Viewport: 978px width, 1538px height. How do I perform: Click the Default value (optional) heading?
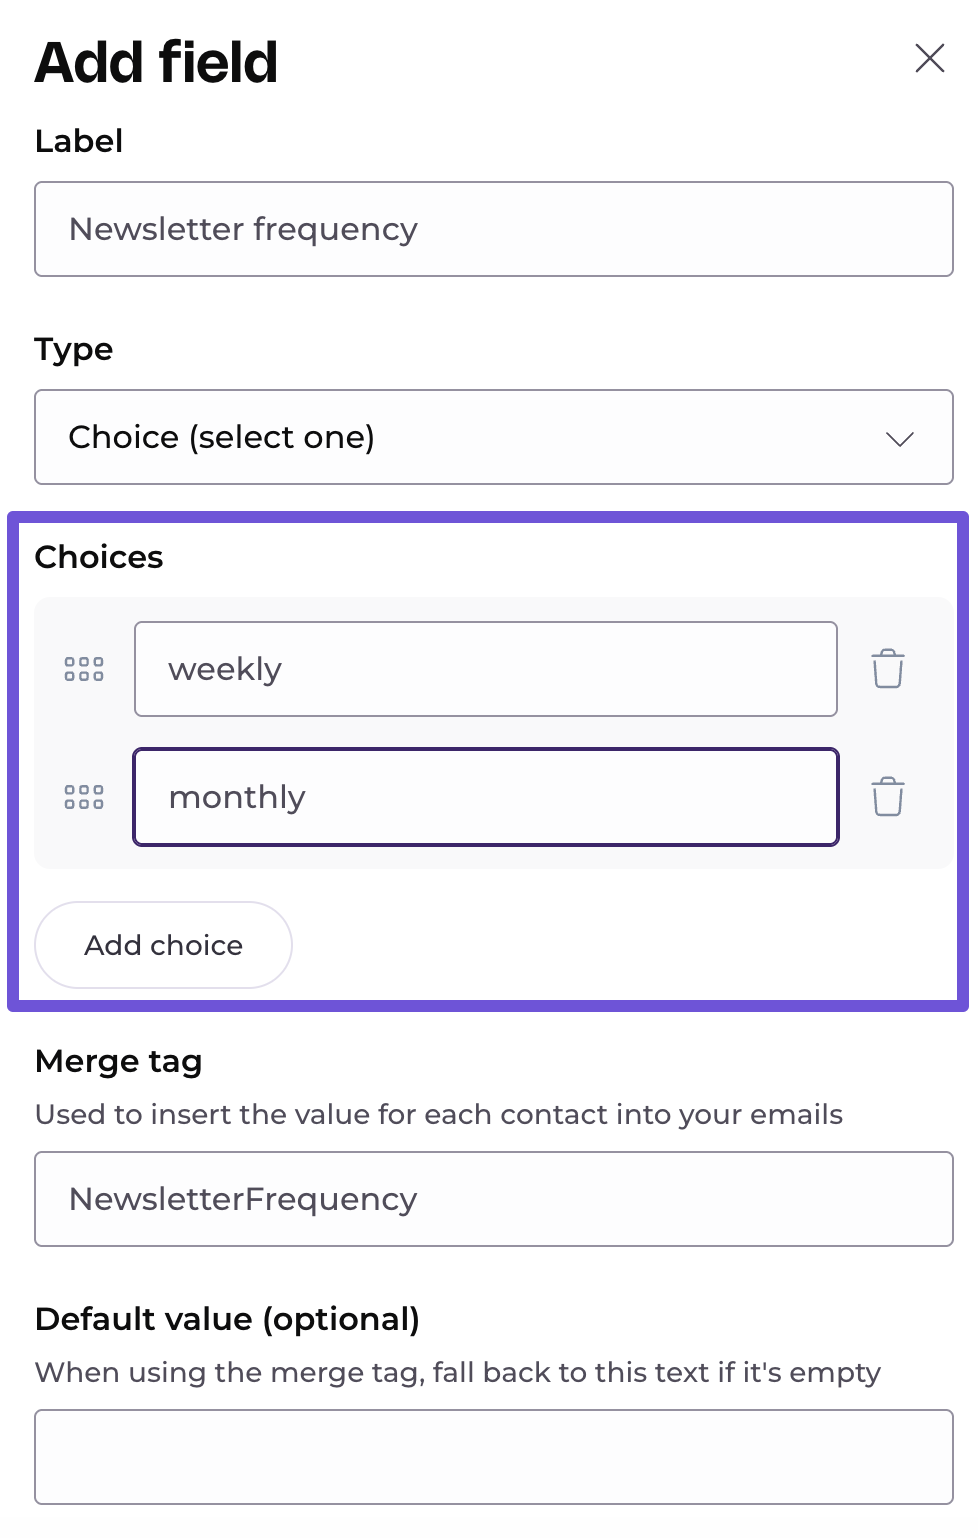[227, 1319]
